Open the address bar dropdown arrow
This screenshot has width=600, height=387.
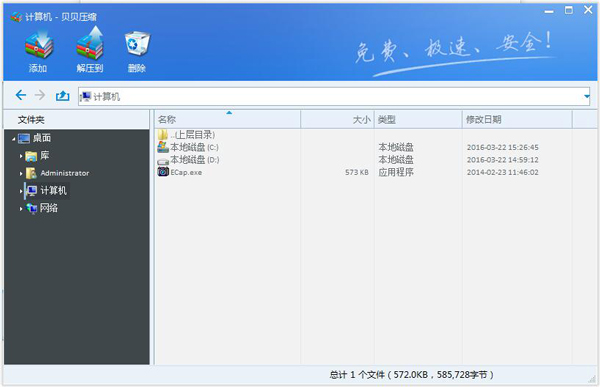pos(587,96)
